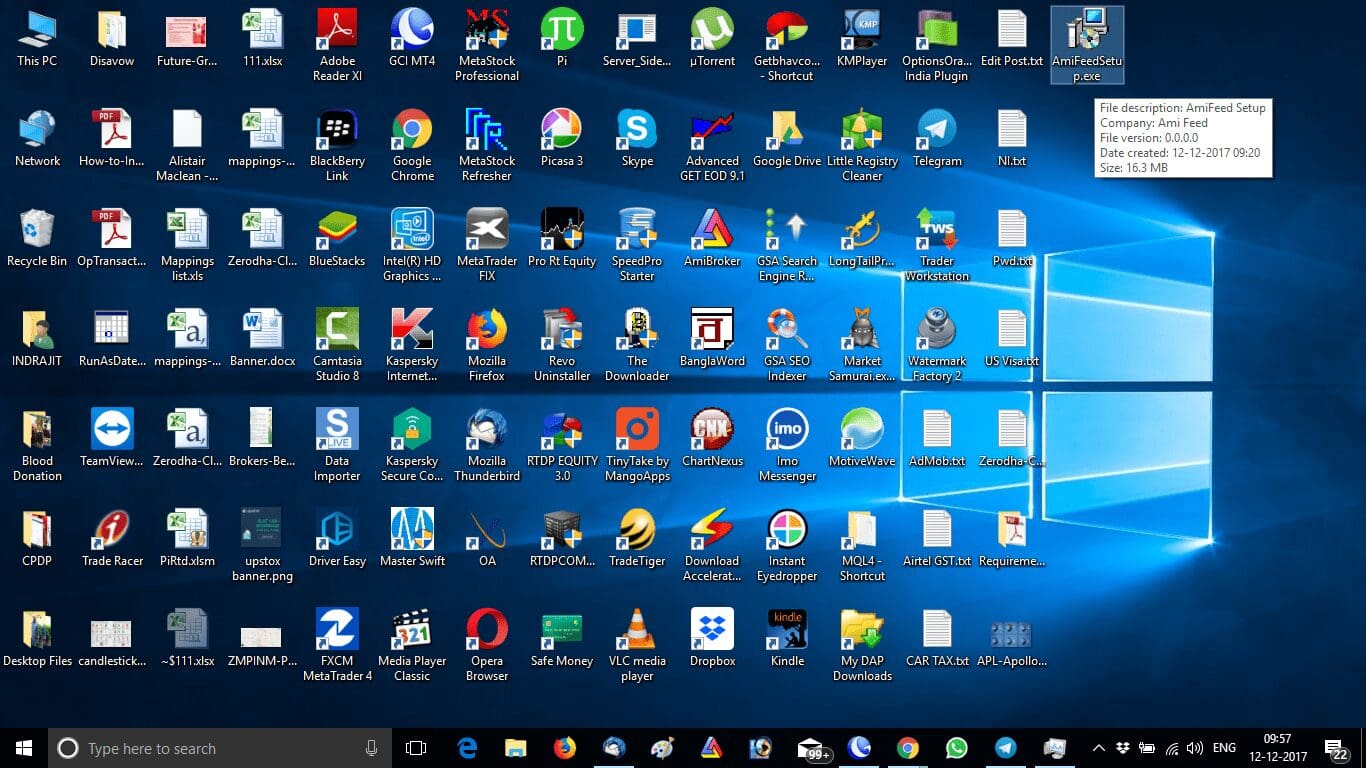1366x768 pixels.
Task: Click the Dropbox desktop icon
Action: (x=712, y=638)
